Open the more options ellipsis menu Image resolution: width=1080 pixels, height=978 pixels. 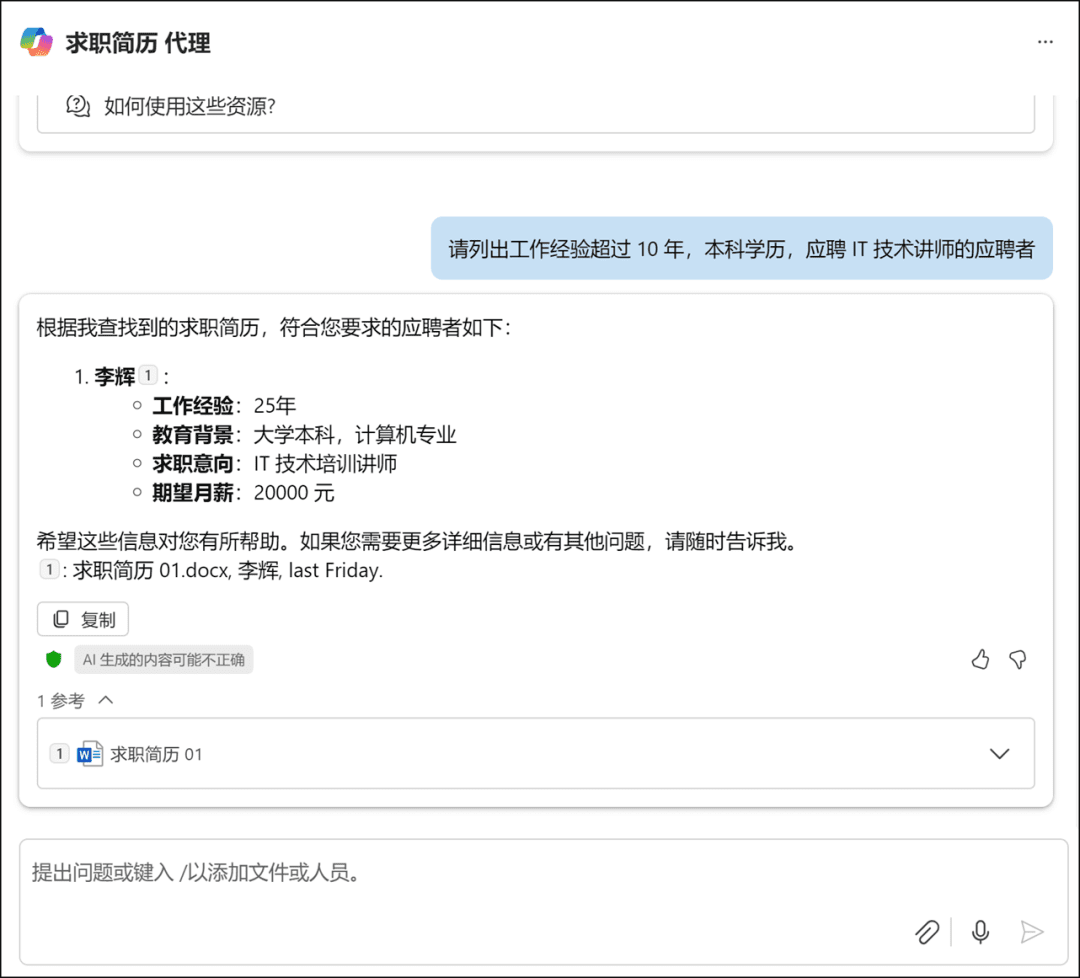pyautogui.click(x=1045, y=42)
